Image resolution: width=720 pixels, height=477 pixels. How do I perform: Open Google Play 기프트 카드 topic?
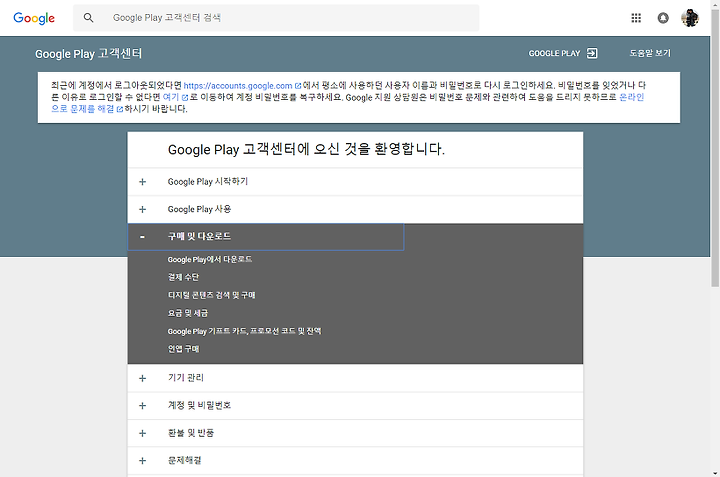click(244, 331)
